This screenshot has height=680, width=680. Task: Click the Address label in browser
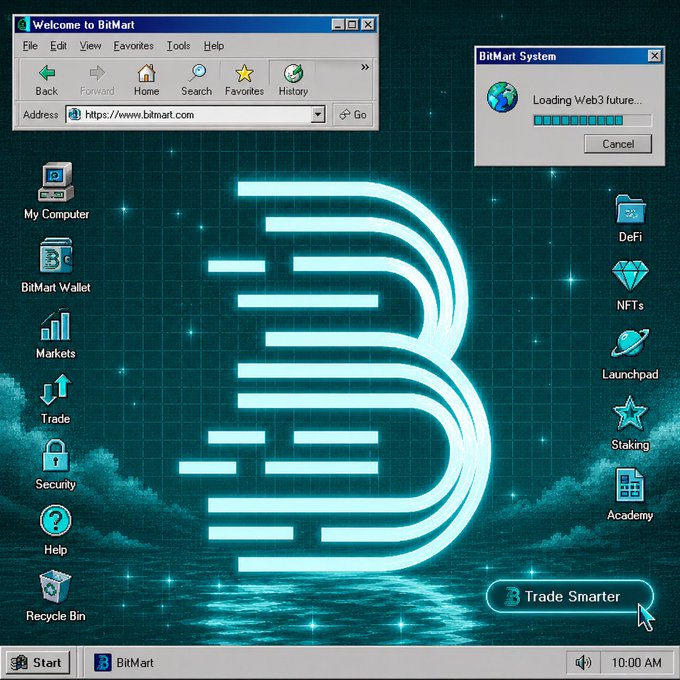(x=40, y=114)
